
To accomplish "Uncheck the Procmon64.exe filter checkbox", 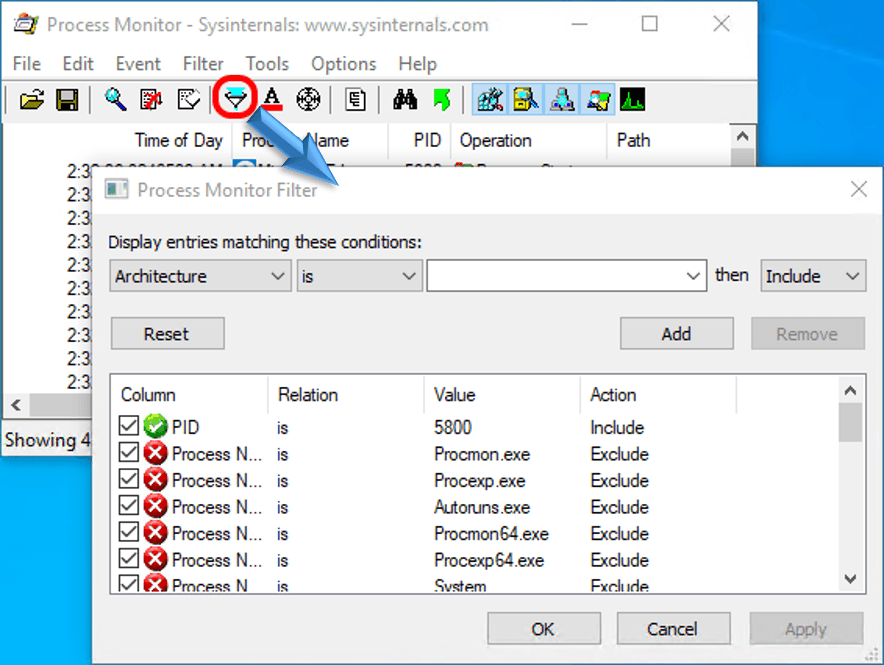I will [x=129, y=531].
